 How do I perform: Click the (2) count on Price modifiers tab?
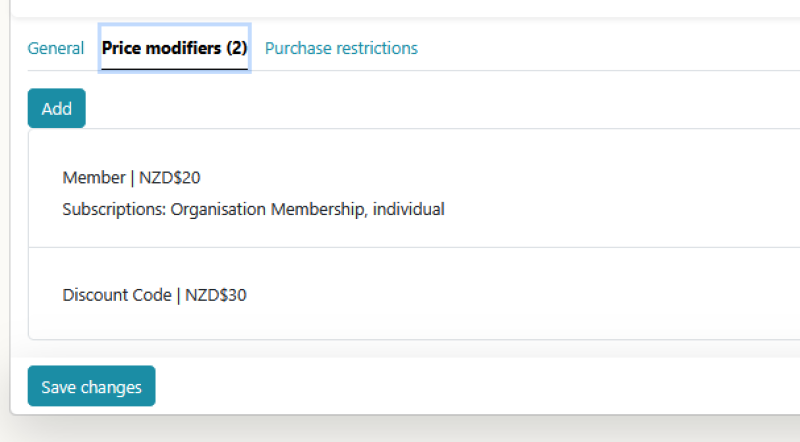pos(236,48)
